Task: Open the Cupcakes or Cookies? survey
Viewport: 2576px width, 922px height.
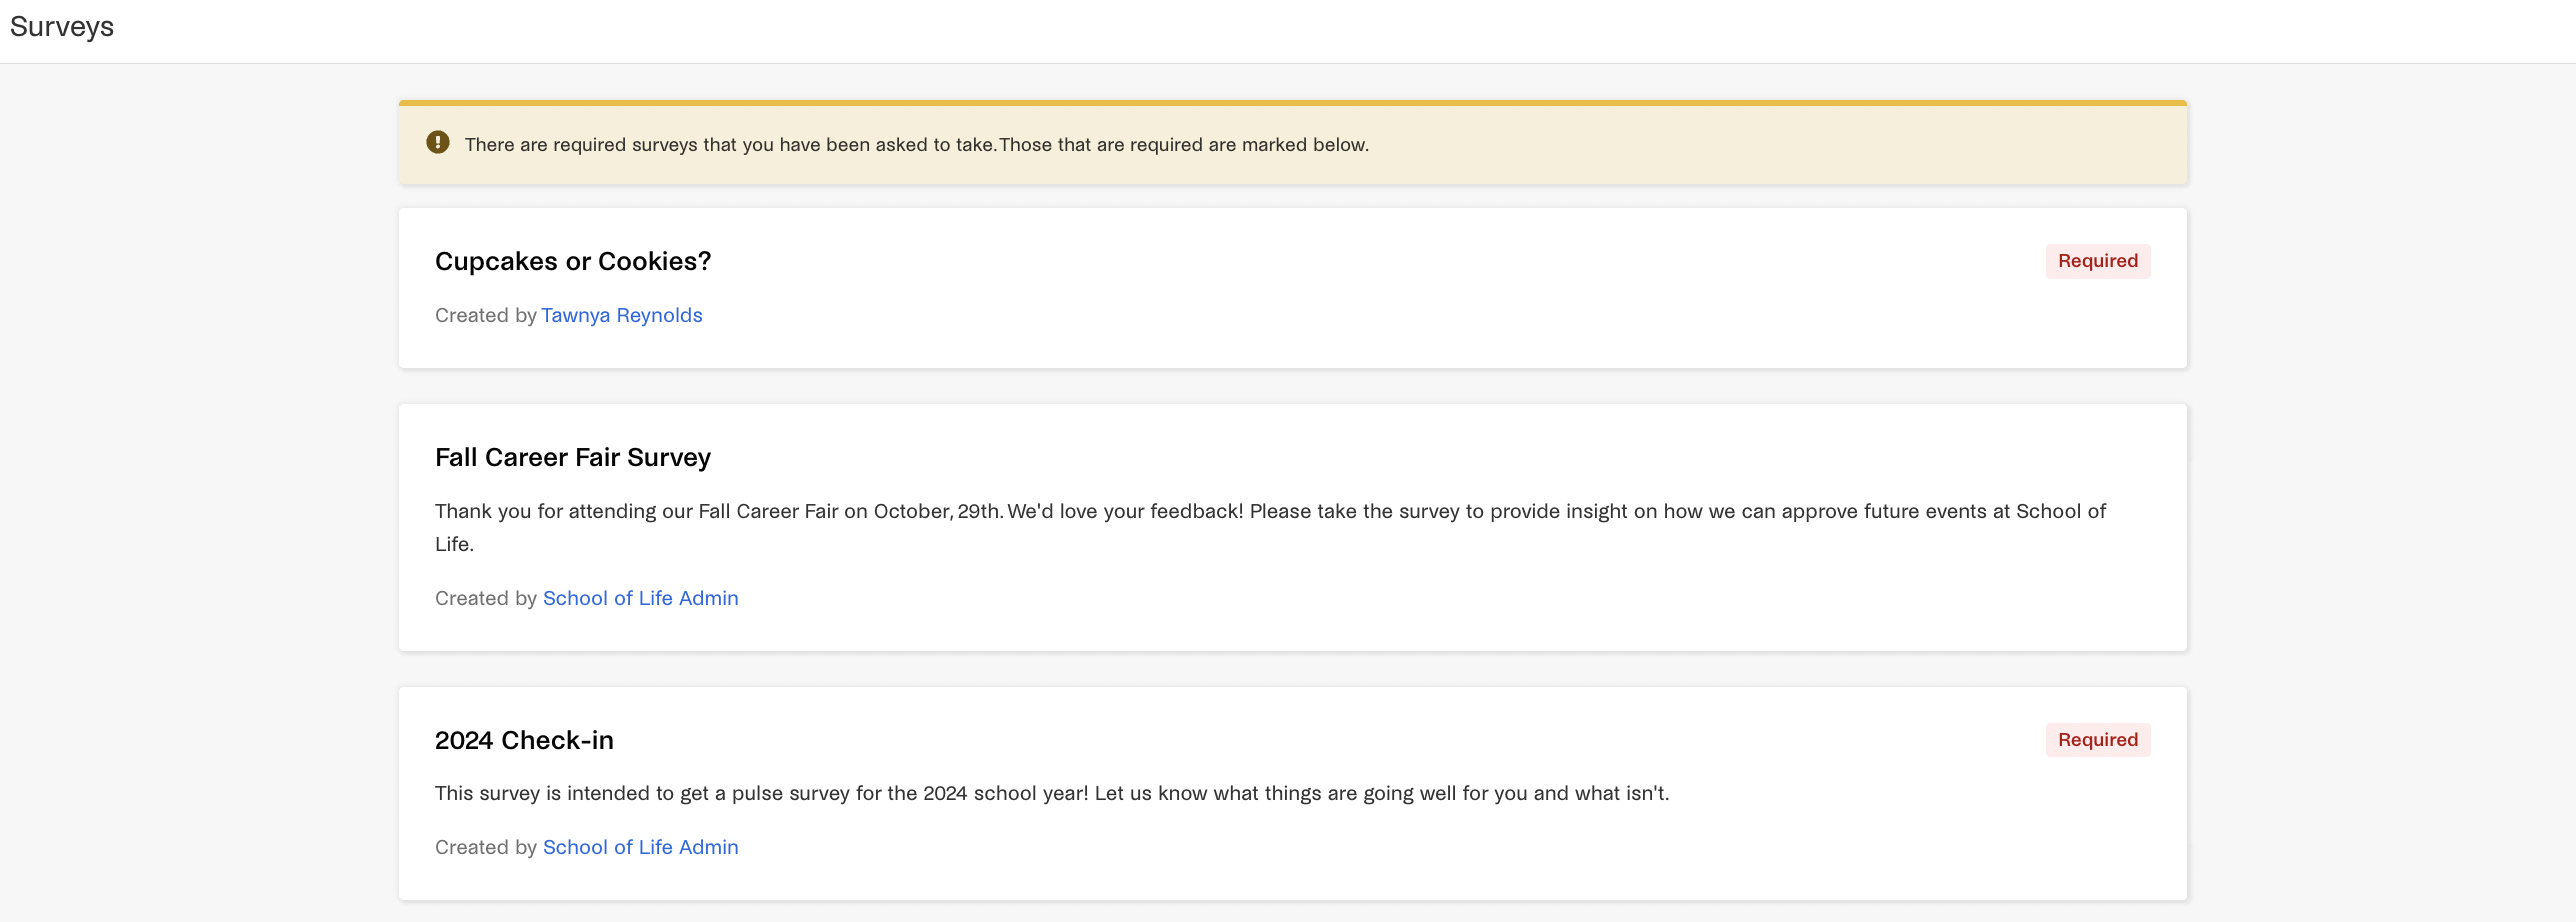Action: pos(573,261)
